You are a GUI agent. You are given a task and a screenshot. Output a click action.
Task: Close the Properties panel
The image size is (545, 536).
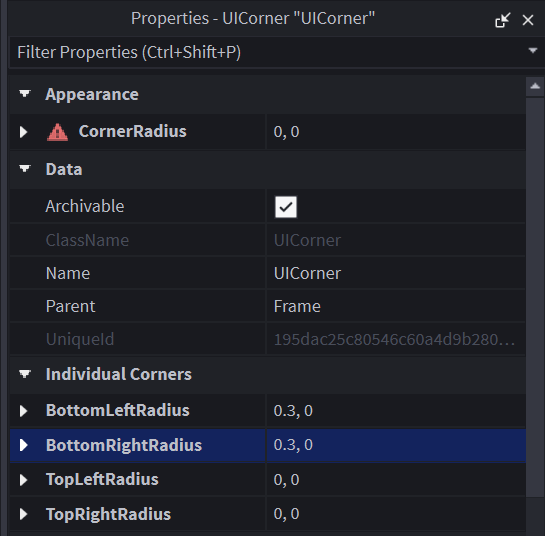point(528,20)
